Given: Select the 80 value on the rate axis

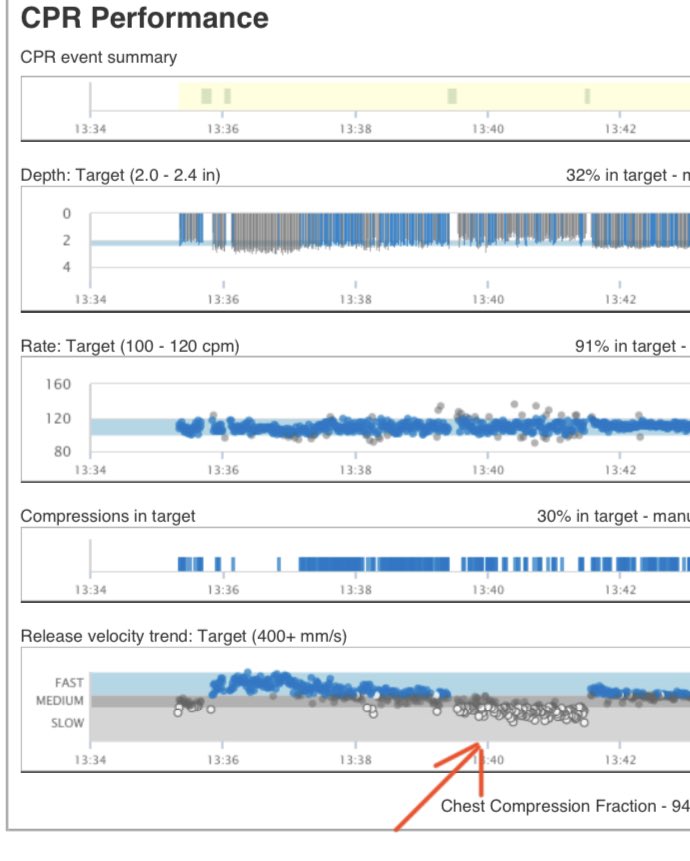Looking at the screenshot, I should click(63, 451).
